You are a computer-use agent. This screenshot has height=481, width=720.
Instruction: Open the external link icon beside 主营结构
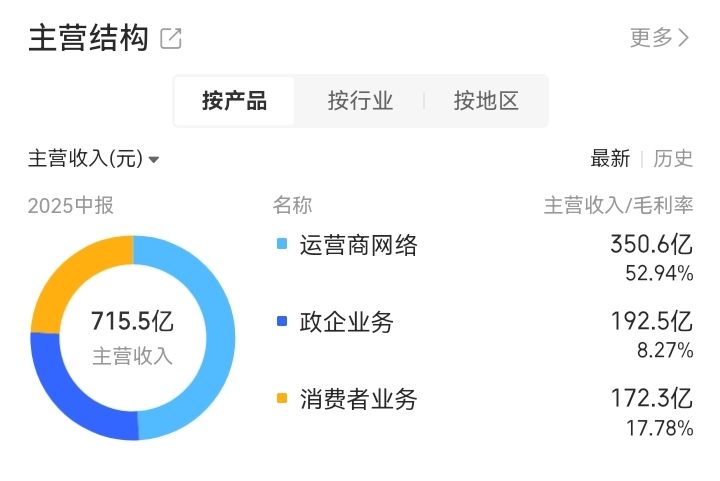click(171, 39)
